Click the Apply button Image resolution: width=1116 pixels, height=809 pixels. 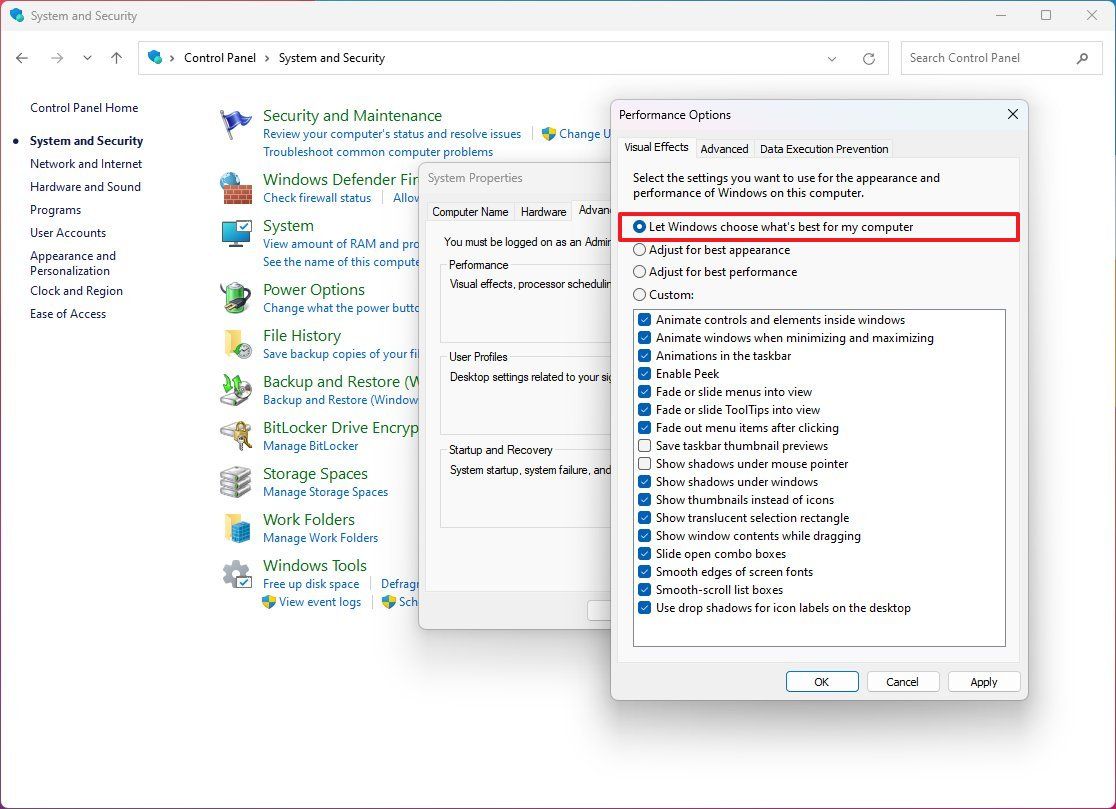984,681
